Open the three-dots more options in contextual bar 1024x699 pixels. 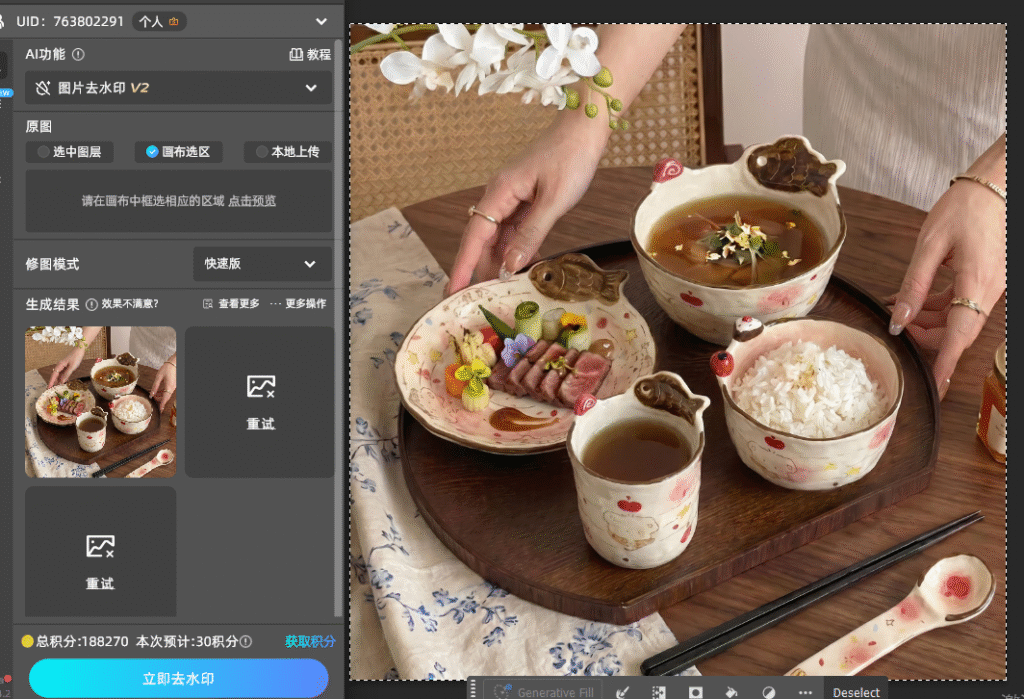point(805,692)
